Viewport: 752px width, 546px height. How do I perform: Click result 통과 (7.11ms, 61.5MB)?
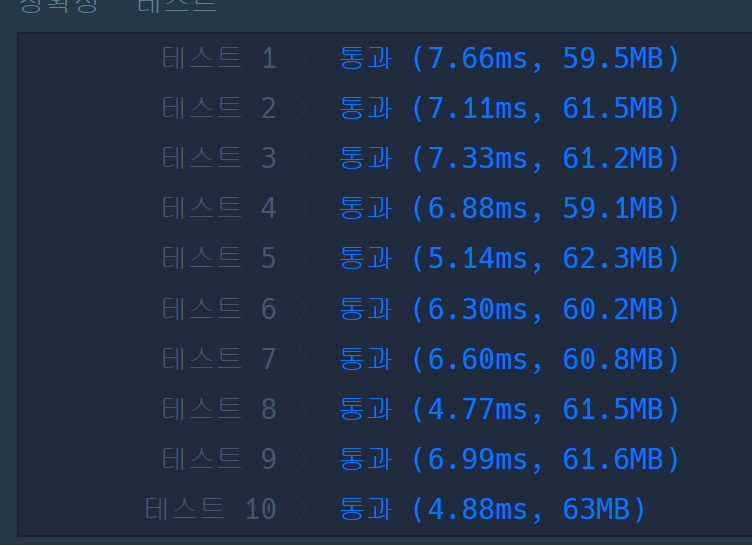click(509, 108)
